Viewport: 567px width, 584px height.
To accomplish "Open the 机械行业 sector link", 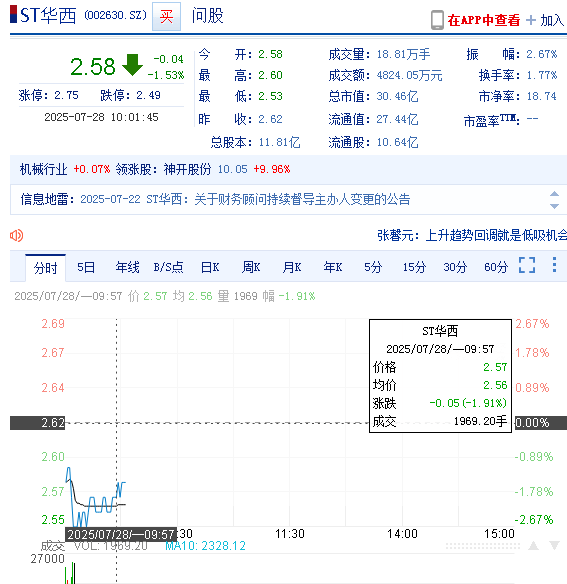I will pos(44,169).
